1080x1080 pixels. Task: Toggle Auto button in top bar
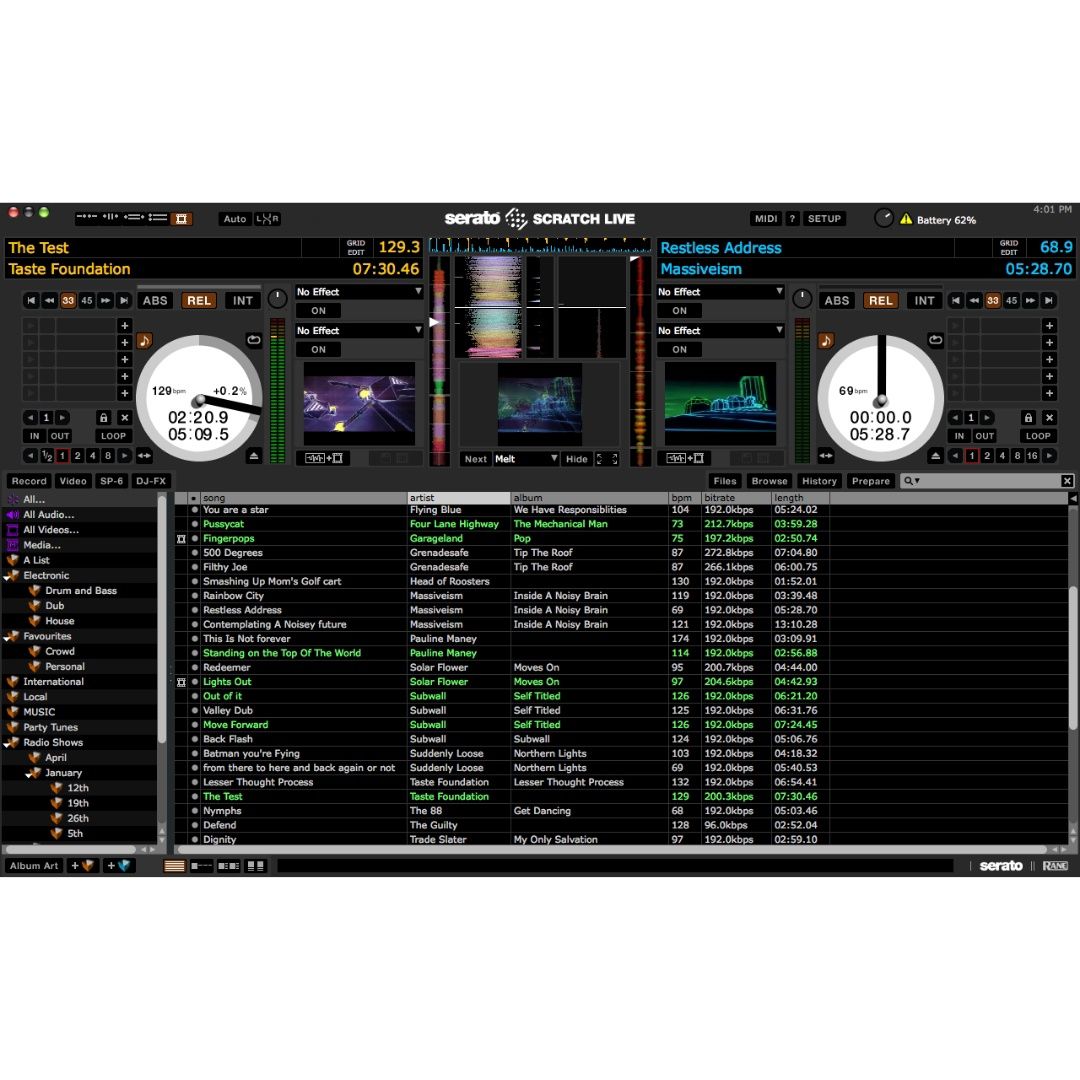235,219
